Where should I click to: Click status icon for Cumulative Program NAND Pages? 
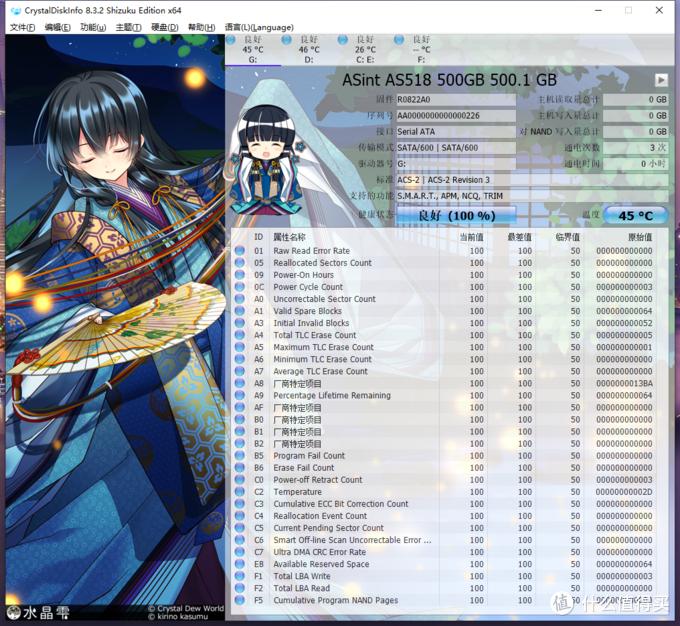pos(240,600)
